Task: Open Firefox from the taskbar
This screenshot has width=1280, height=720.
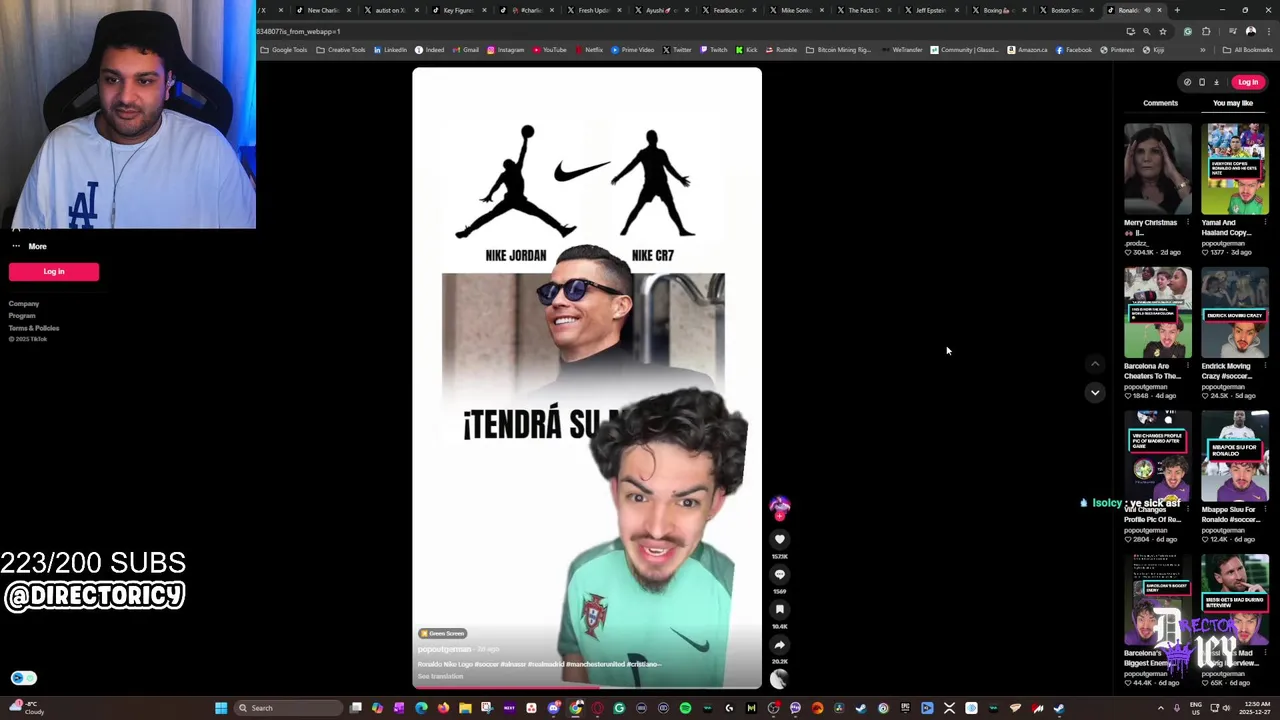Action: 443,708
